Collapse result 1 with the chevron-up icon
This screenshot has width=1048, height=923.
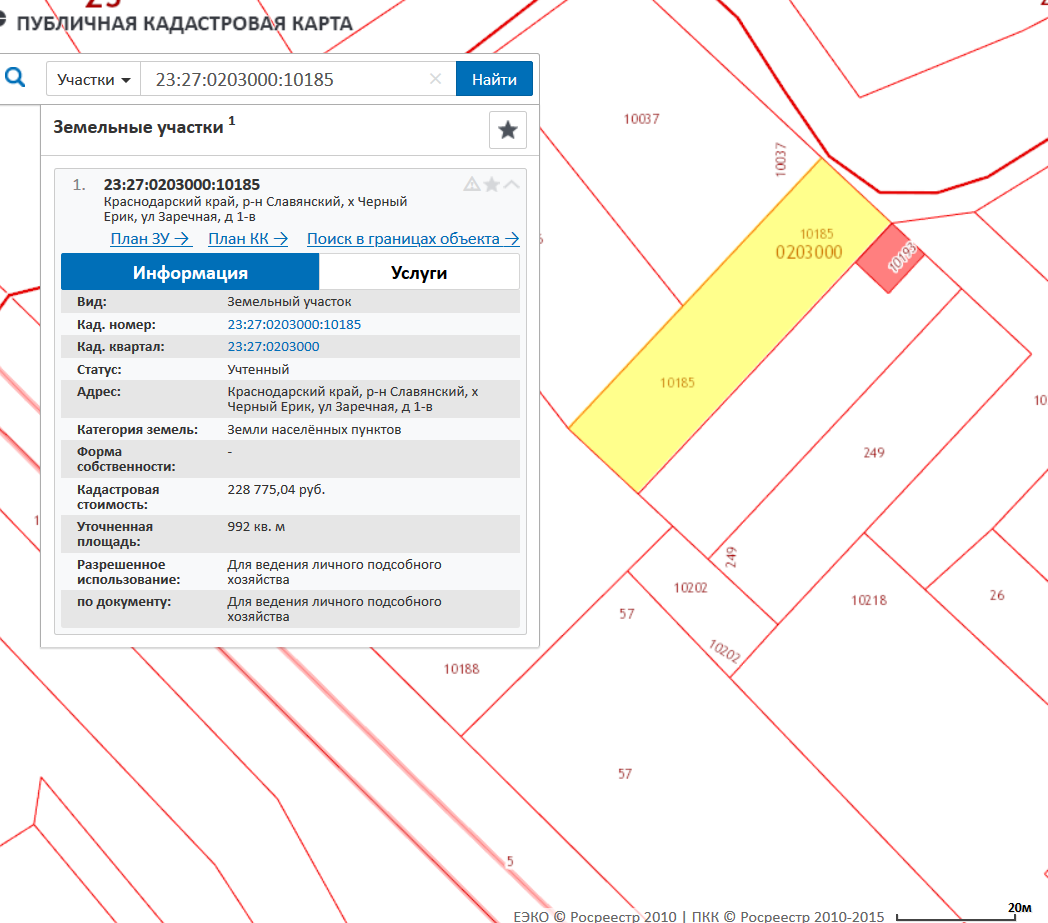click(511, 184)
